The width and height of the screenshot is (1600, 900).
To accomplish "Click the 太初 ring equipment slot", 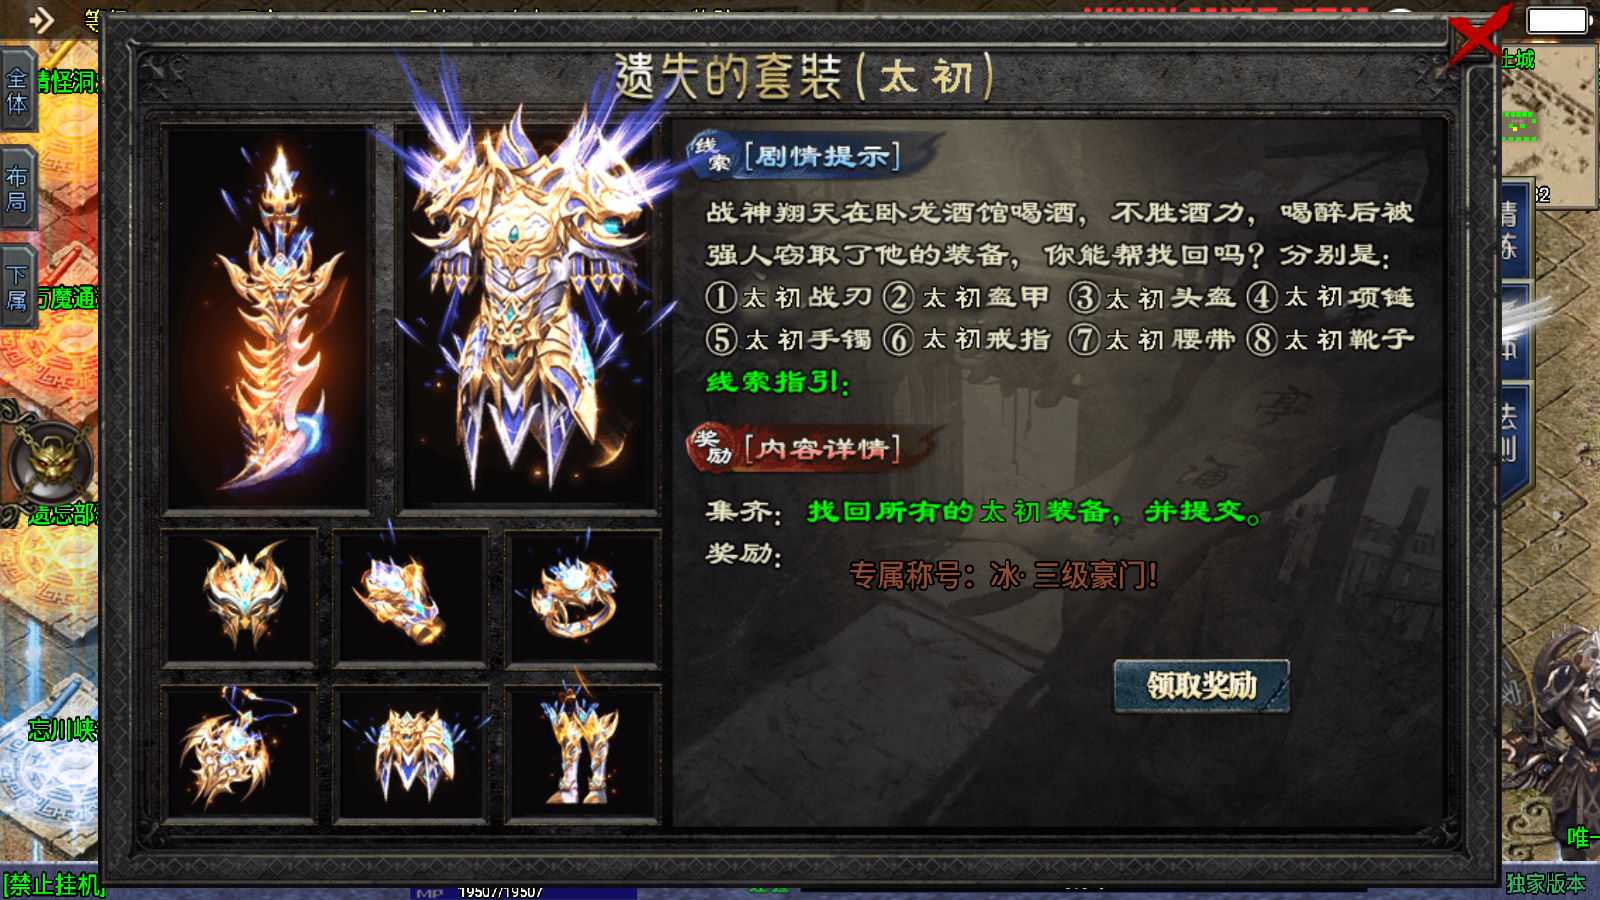I will click(x=582, y=599).
